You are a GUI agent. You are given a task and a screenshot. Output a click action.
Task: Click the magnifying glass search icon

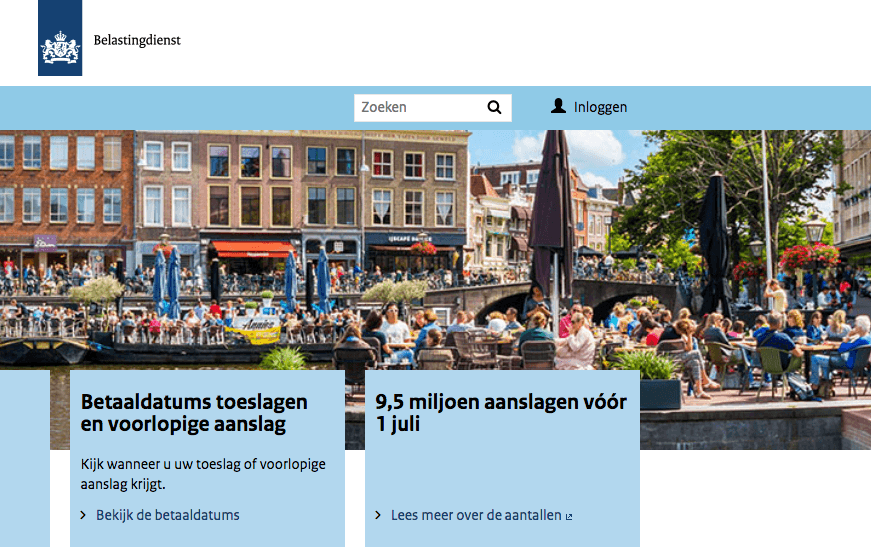tap(494, 107)
